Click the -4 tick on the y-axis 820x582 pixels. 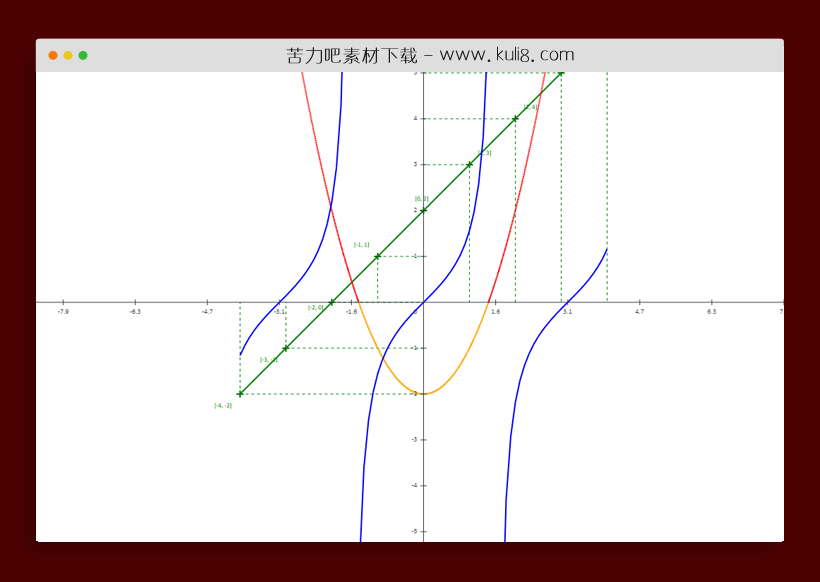(418, 486)
